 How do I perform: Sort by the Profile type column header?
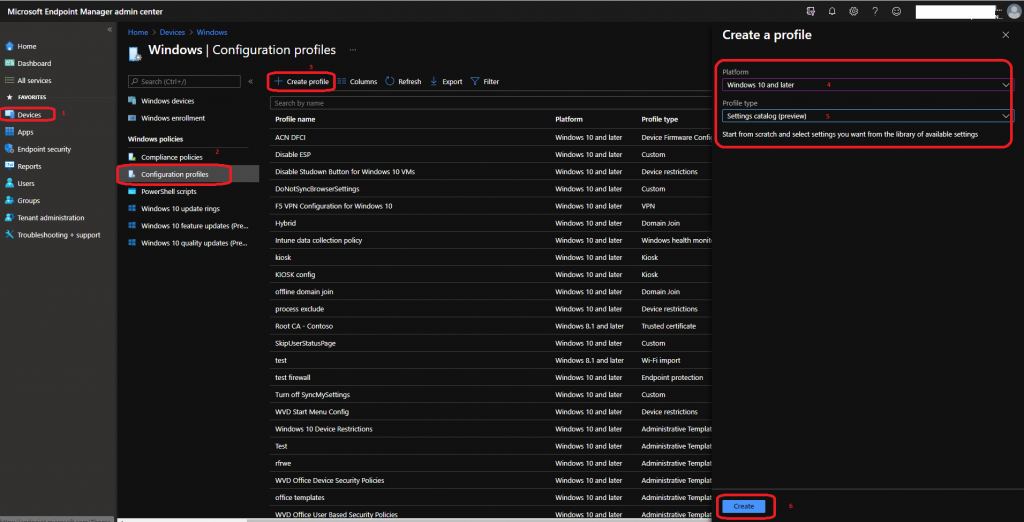coord(660,120)
